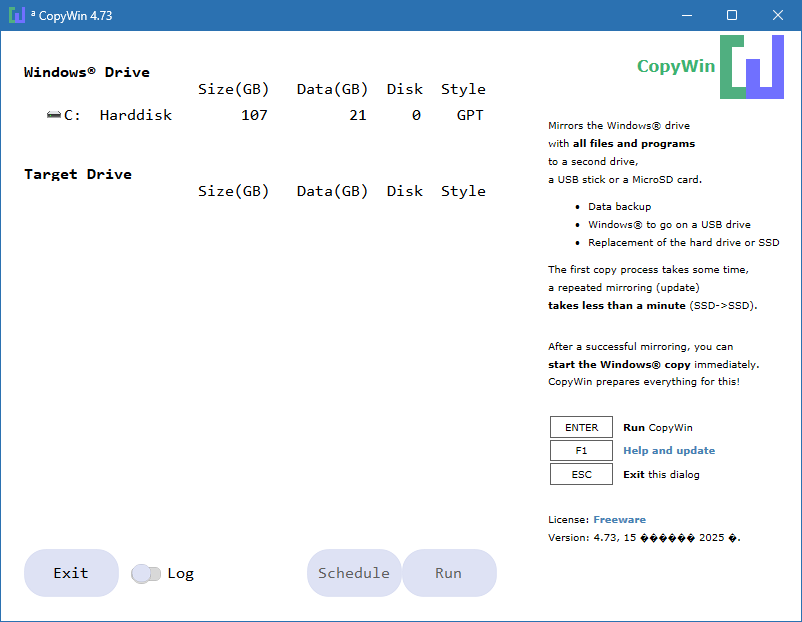Click the Help and update link
Viewport: 802px width, 622px height.
(x=668, y=450)
